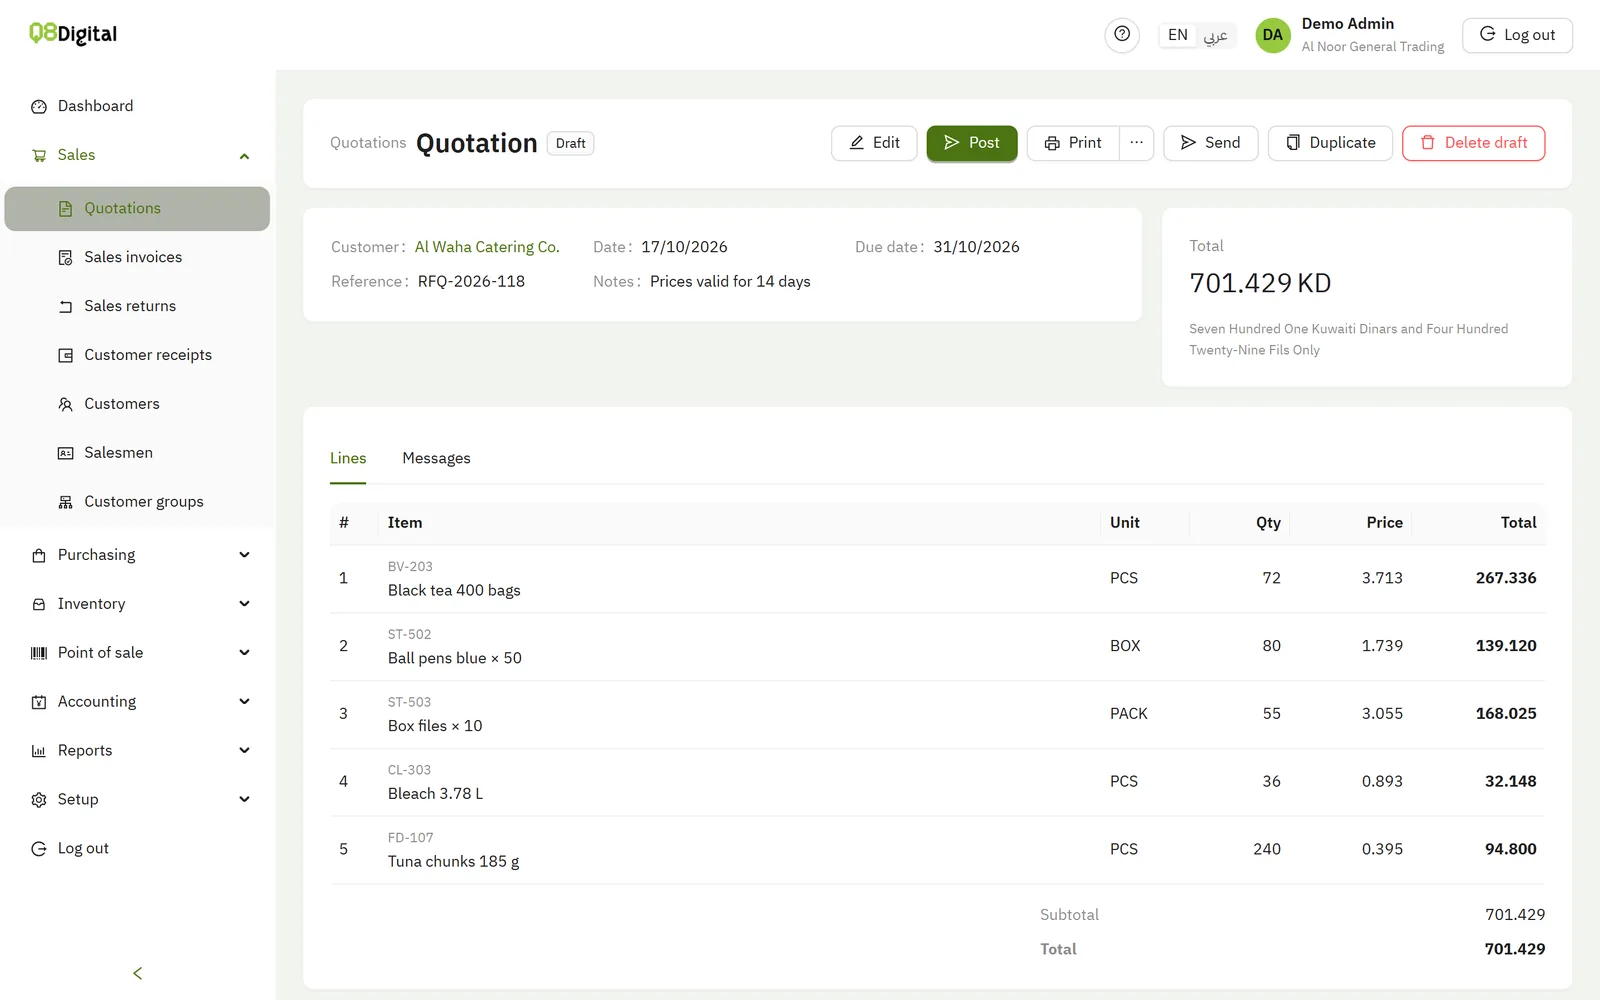The height and width of the screenshot is (1000, 1600).
Task: Post the quotation
Action: [971, 143]
